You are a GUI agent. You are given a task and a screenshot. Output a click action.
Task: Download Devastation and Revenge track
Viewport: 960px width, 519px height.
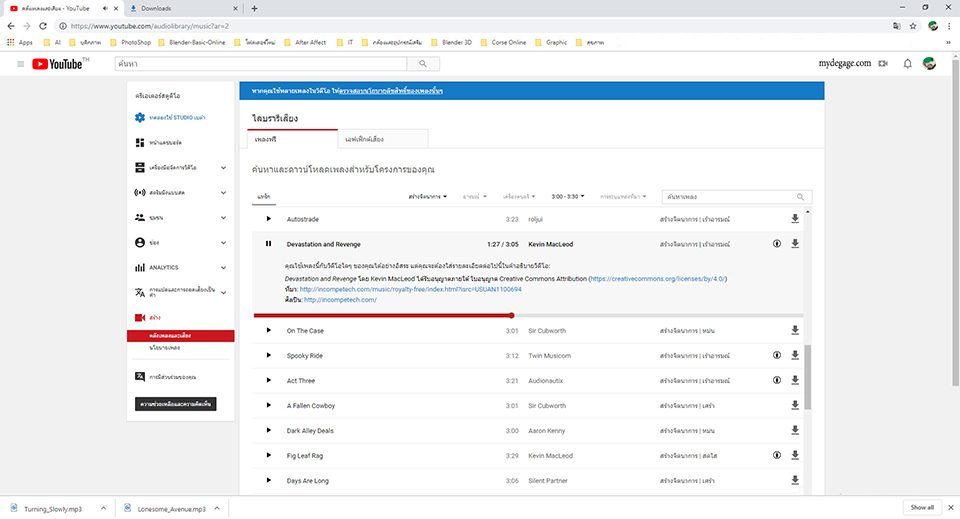[x=795, y=244]
